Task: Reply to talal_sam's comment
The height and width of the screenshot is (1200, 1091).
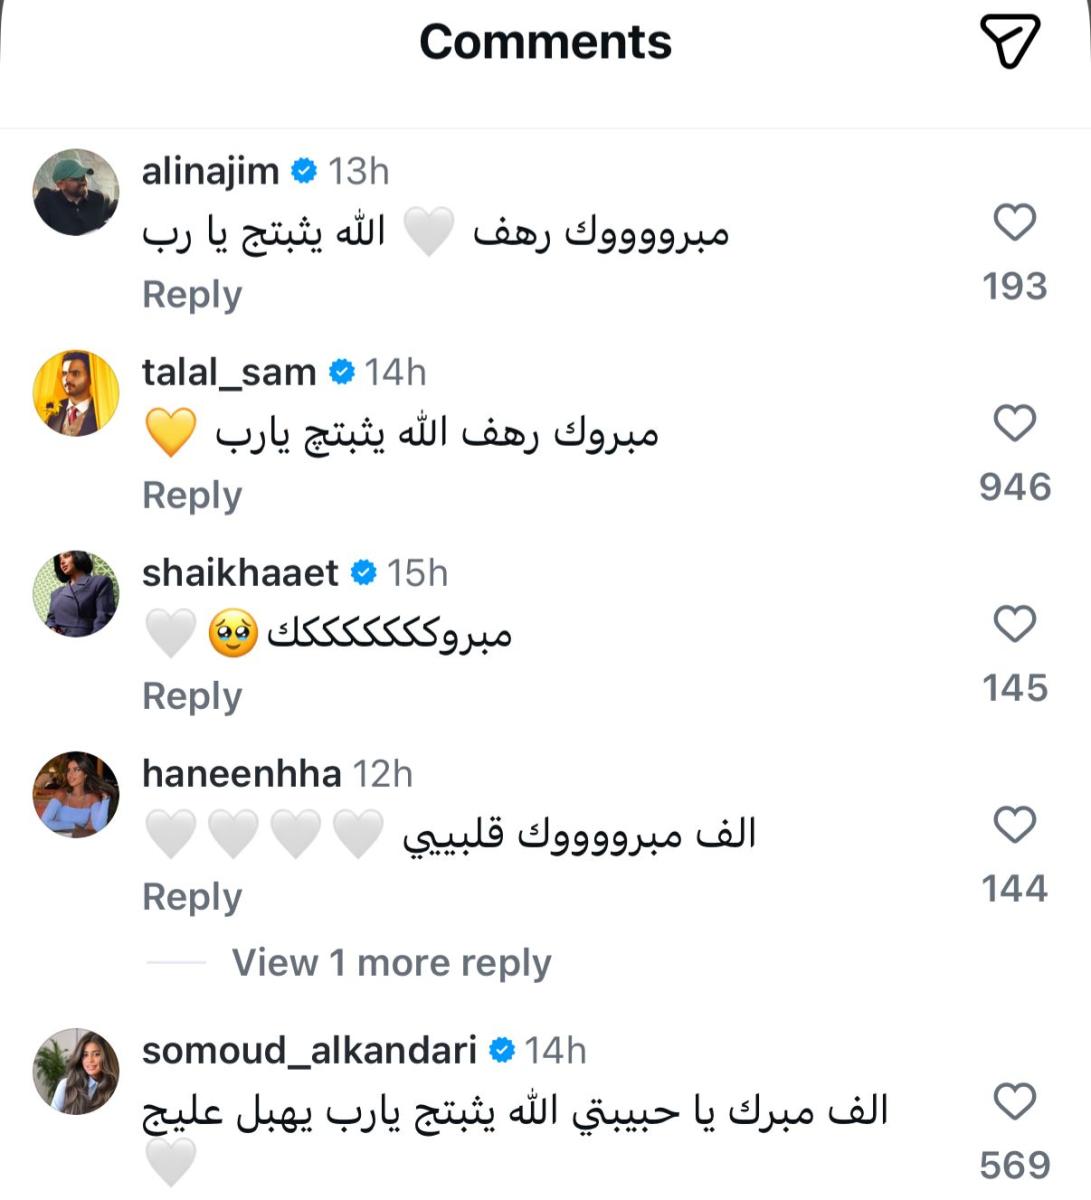Action: (193, 495)
